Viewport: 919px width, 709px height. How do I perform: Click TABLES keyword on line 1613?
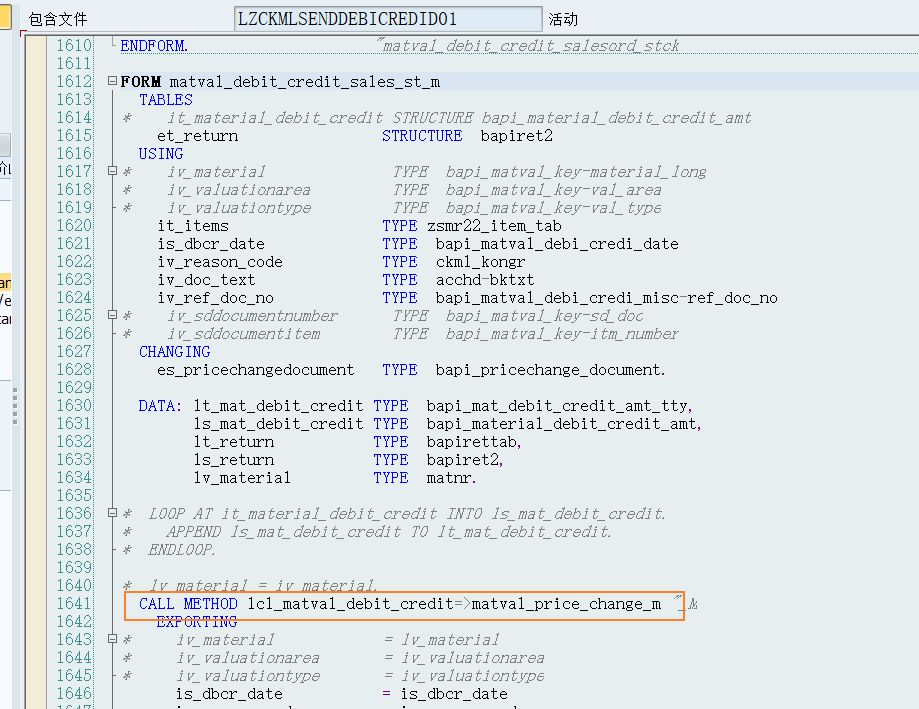pyautogui.click(x=166, y=100)
